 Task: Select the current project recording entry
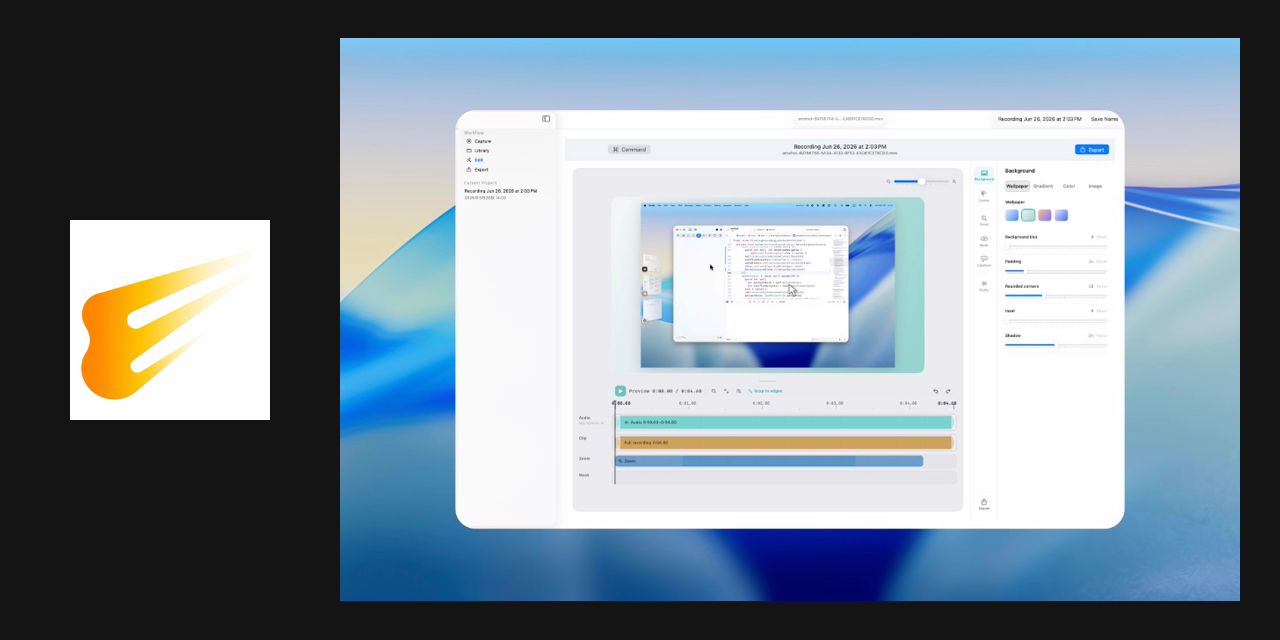(500, 194)
